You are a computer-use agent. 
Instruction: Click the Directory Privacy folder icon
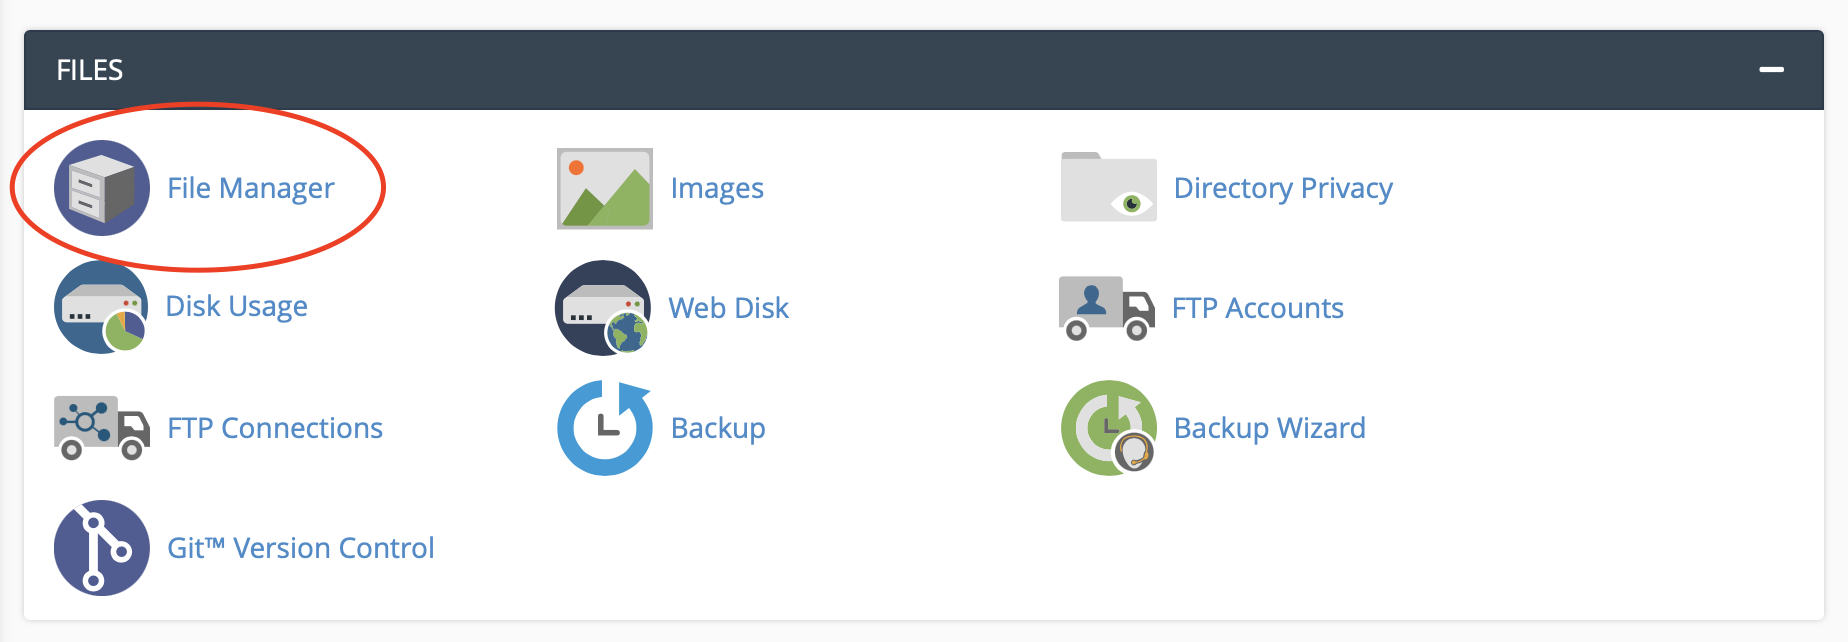point(1108,188)
